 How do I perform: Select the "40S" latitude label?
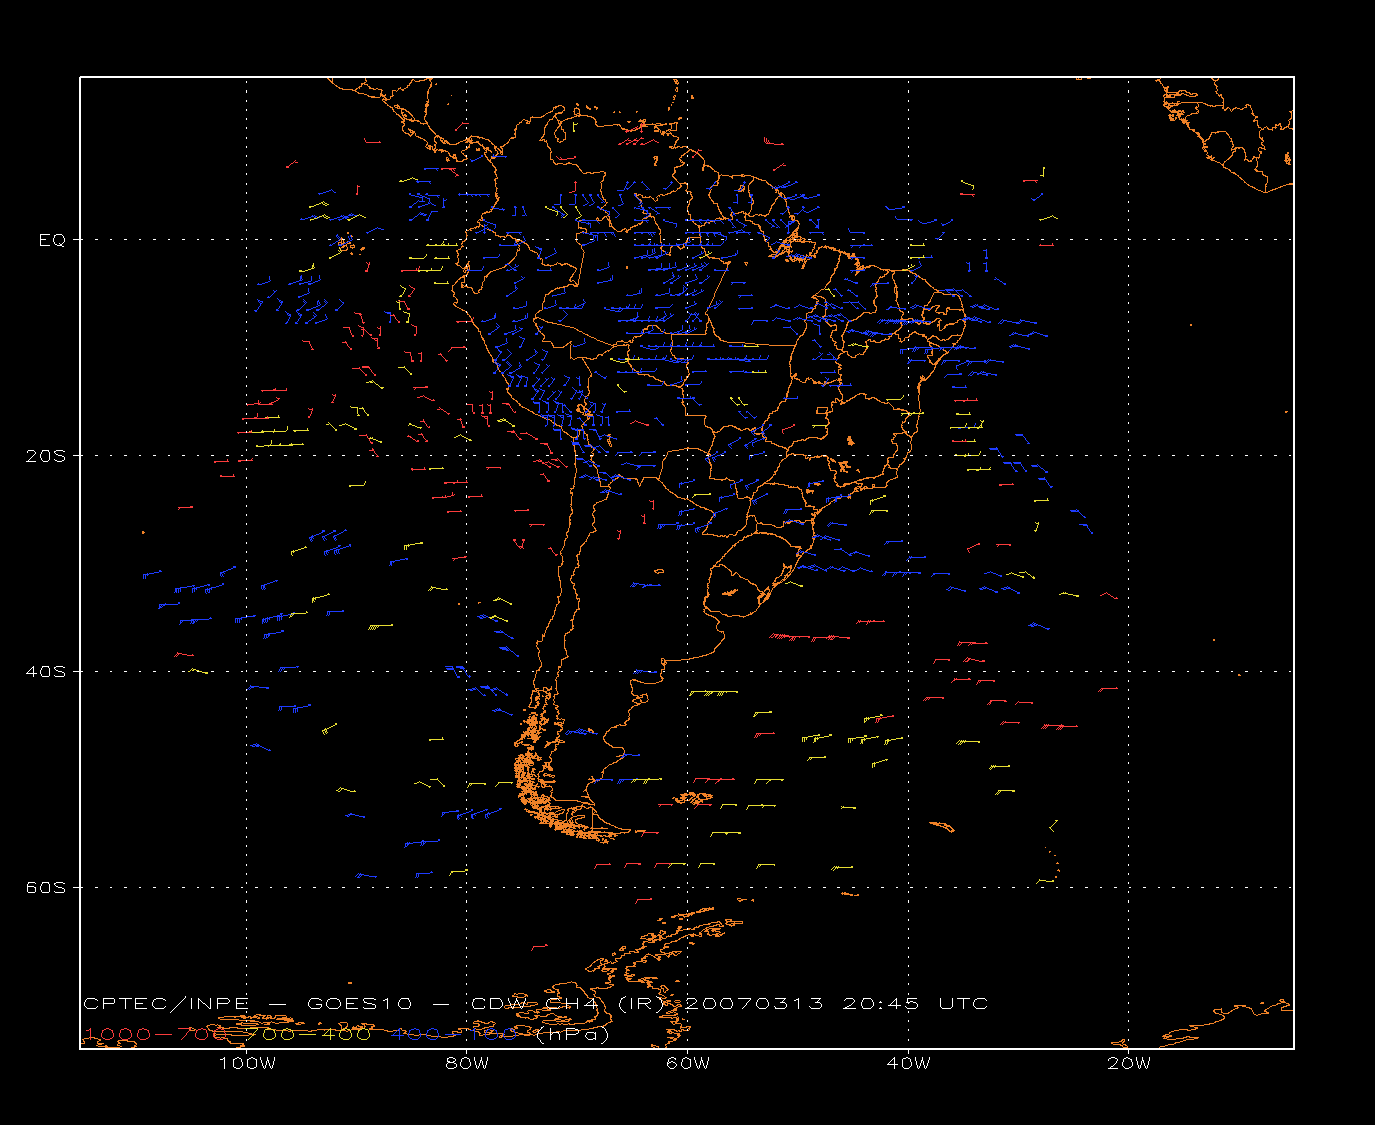click(x=45, y=672)
